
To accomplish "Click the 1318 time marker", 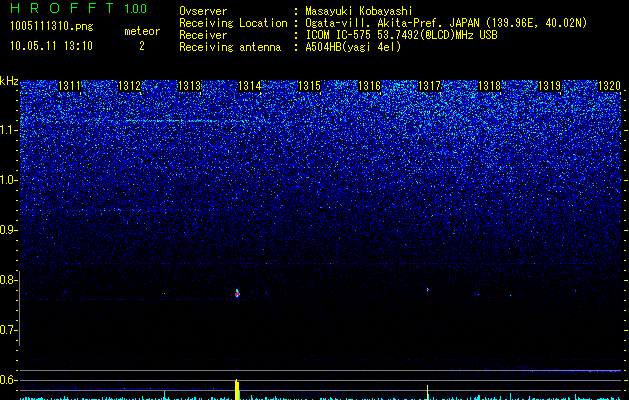I will tap(489, 86).
